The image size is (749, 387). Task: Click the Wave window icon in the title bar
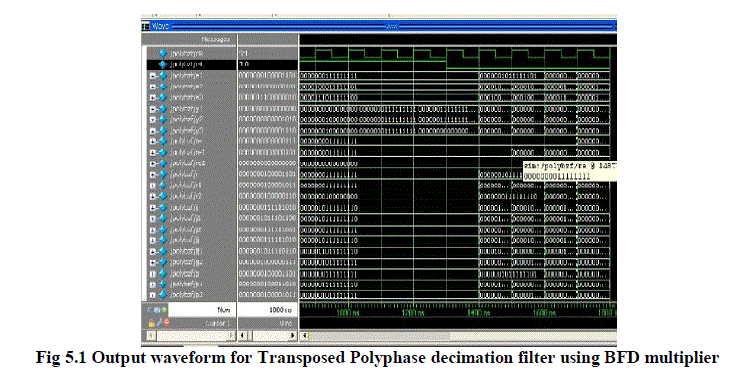tap(146, 26)
